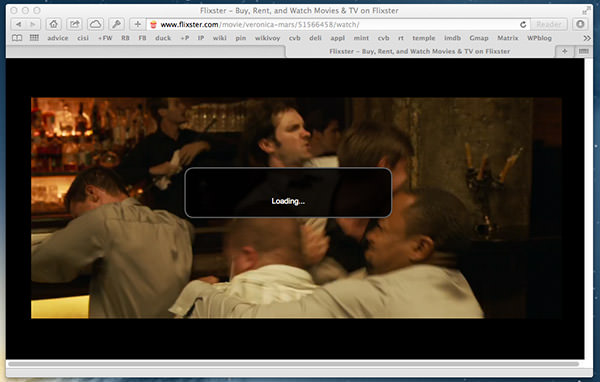Show all tabs button in tab bar
Screen dimensions: 600x382
click(584, 51)
